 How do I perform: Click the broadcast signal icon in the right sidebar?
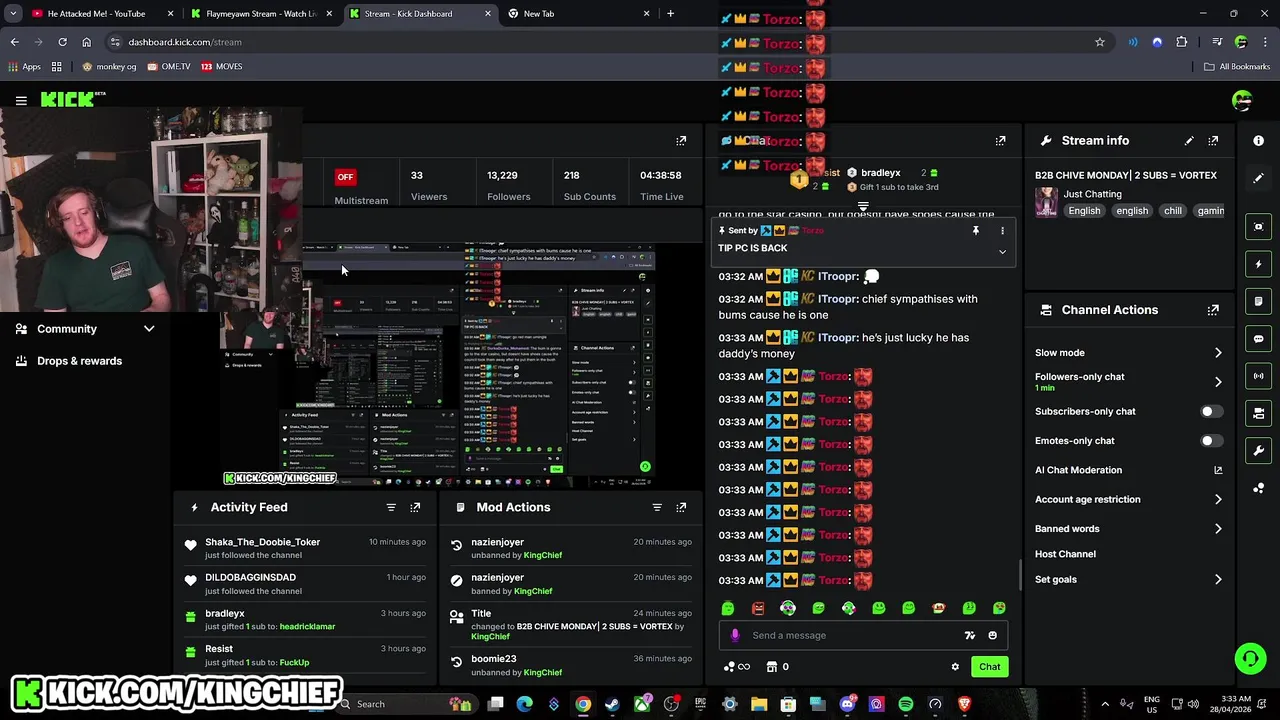(x=1258, y=376)
